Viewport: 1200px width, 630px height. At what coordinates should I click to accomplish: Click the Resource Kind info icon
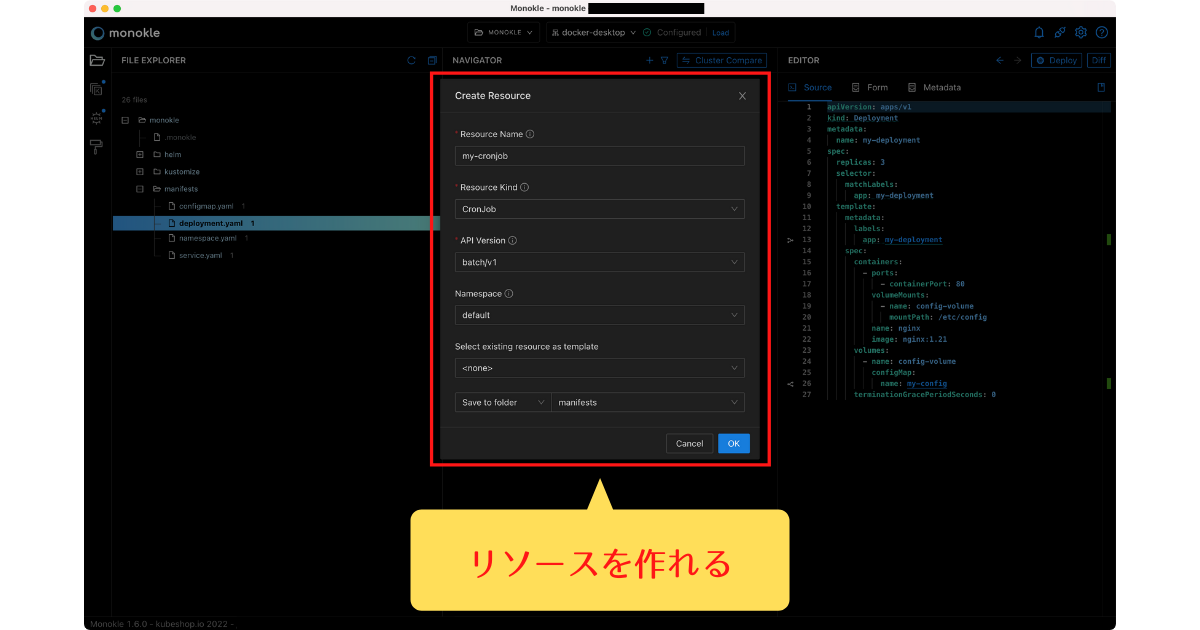point(525,187)
